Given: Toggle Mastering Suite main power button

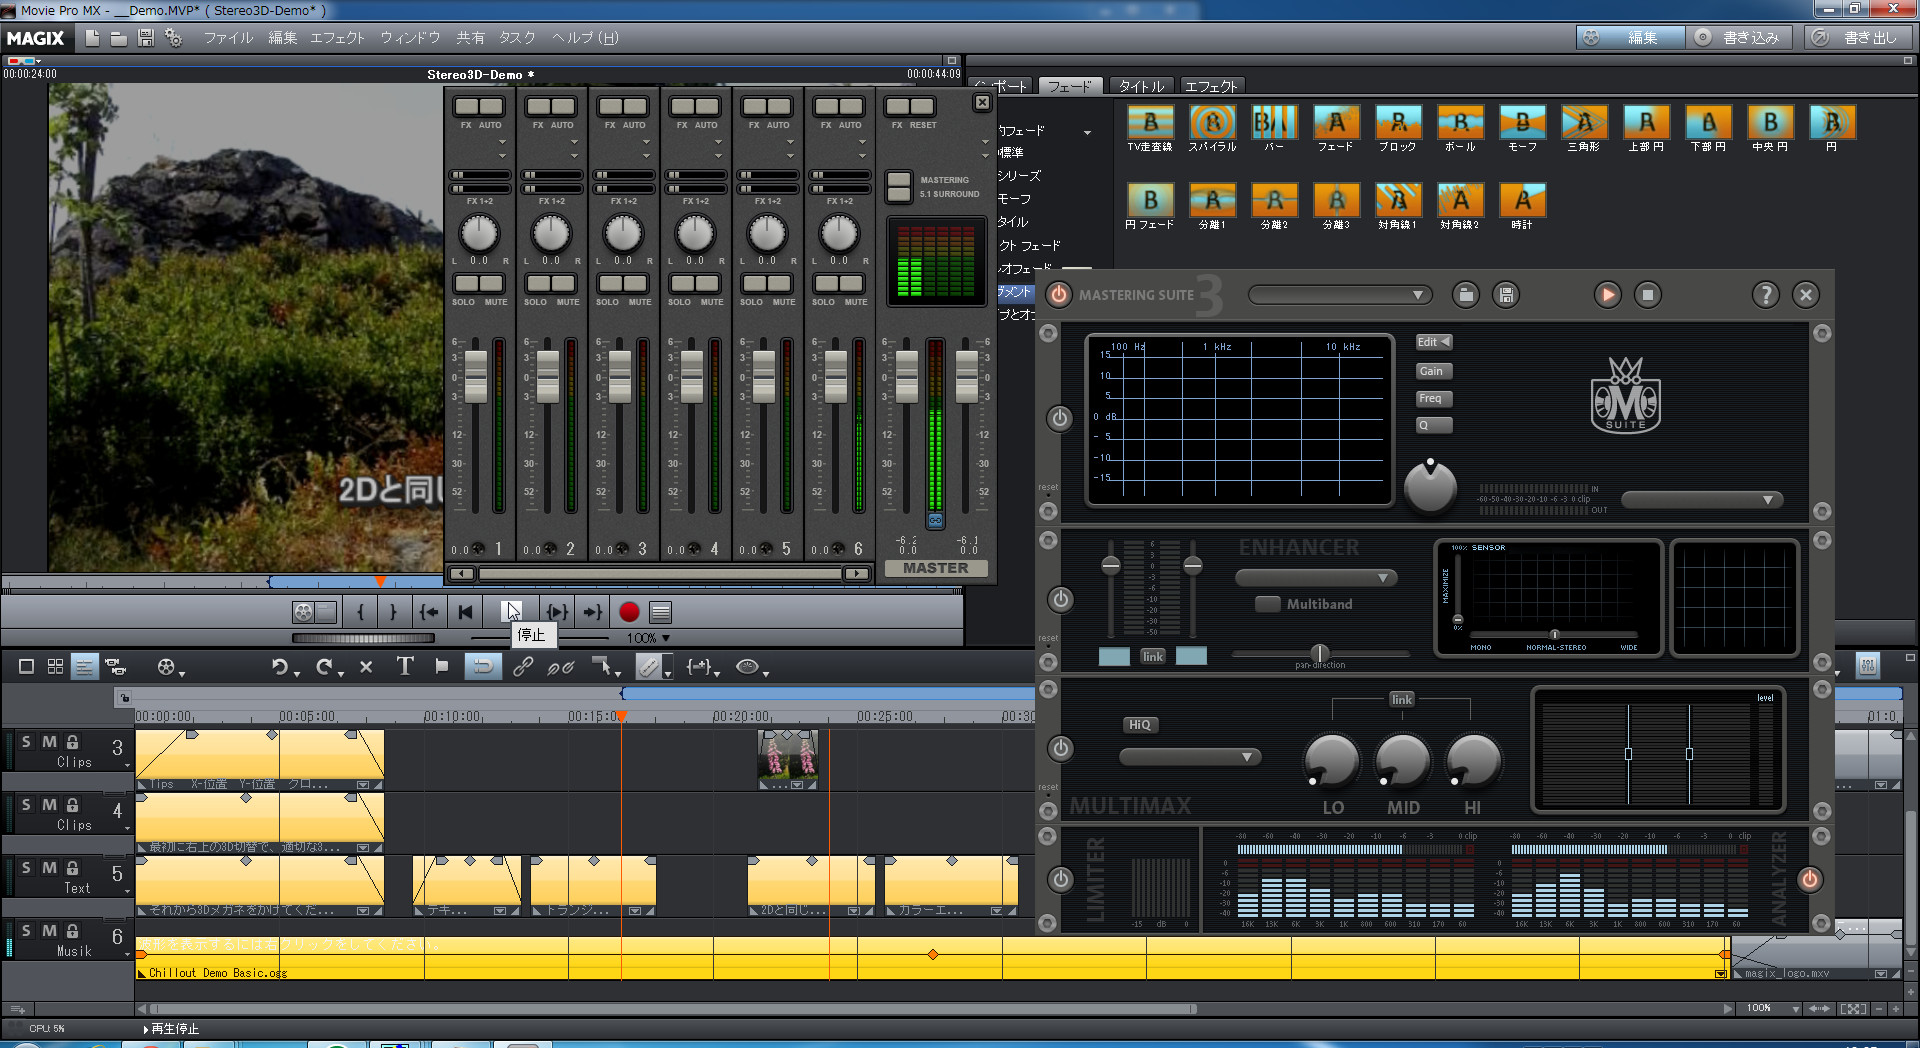Looking at the screenshot, I should (x=1059, y=295).
